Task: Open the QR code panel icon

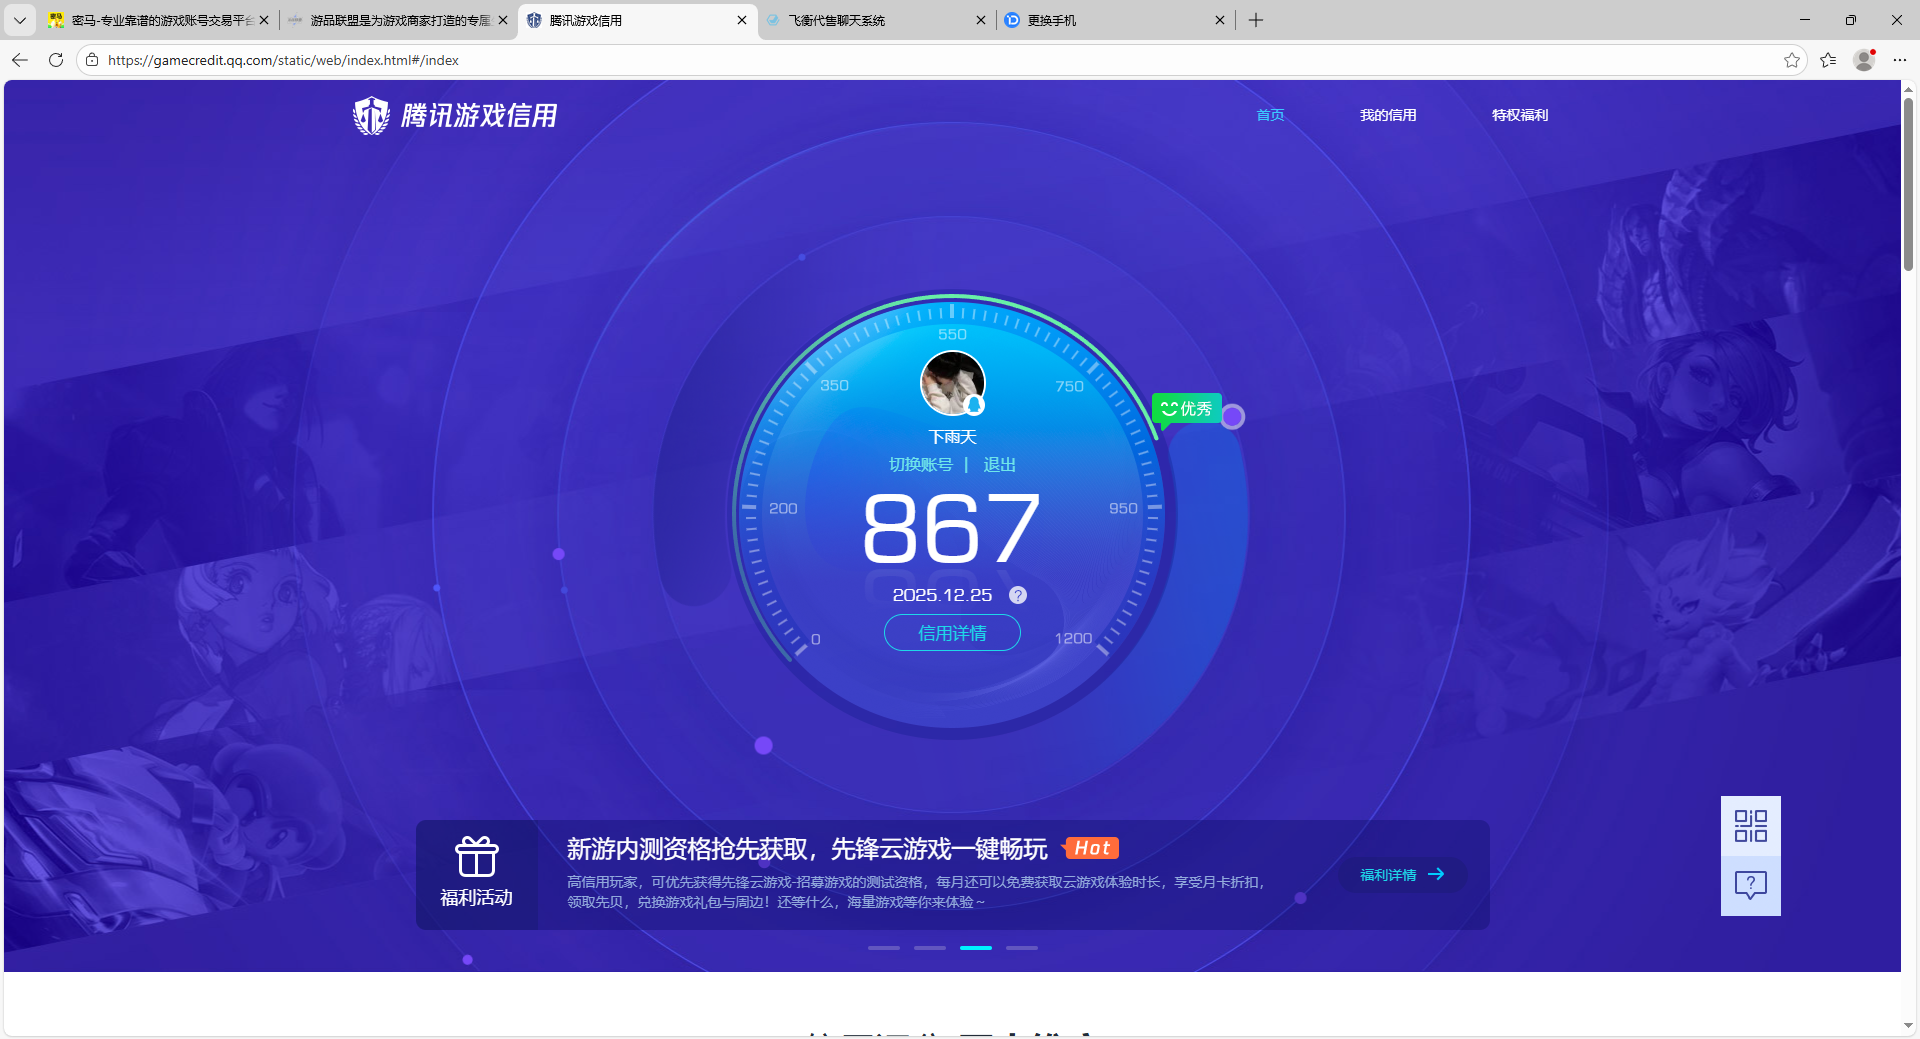Action: click(x=1749, y=825)
